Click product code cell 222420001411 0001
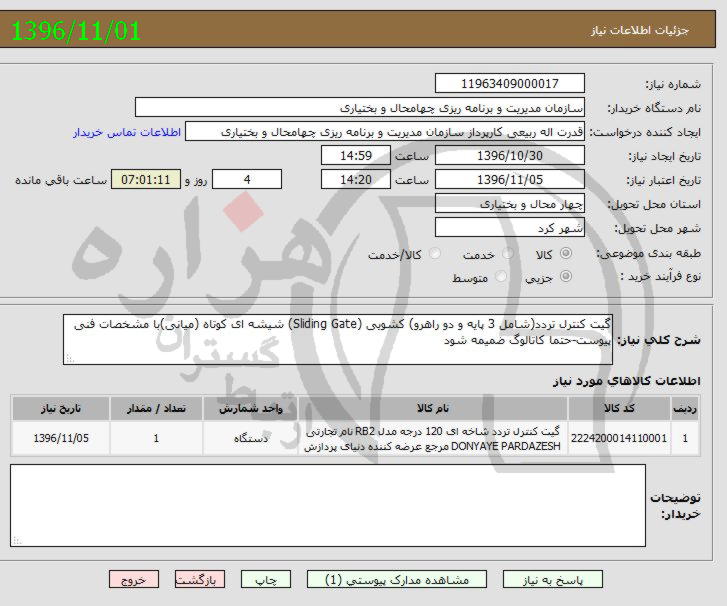Viewport: 727px width, 606px height. click(x=619, y=438)
